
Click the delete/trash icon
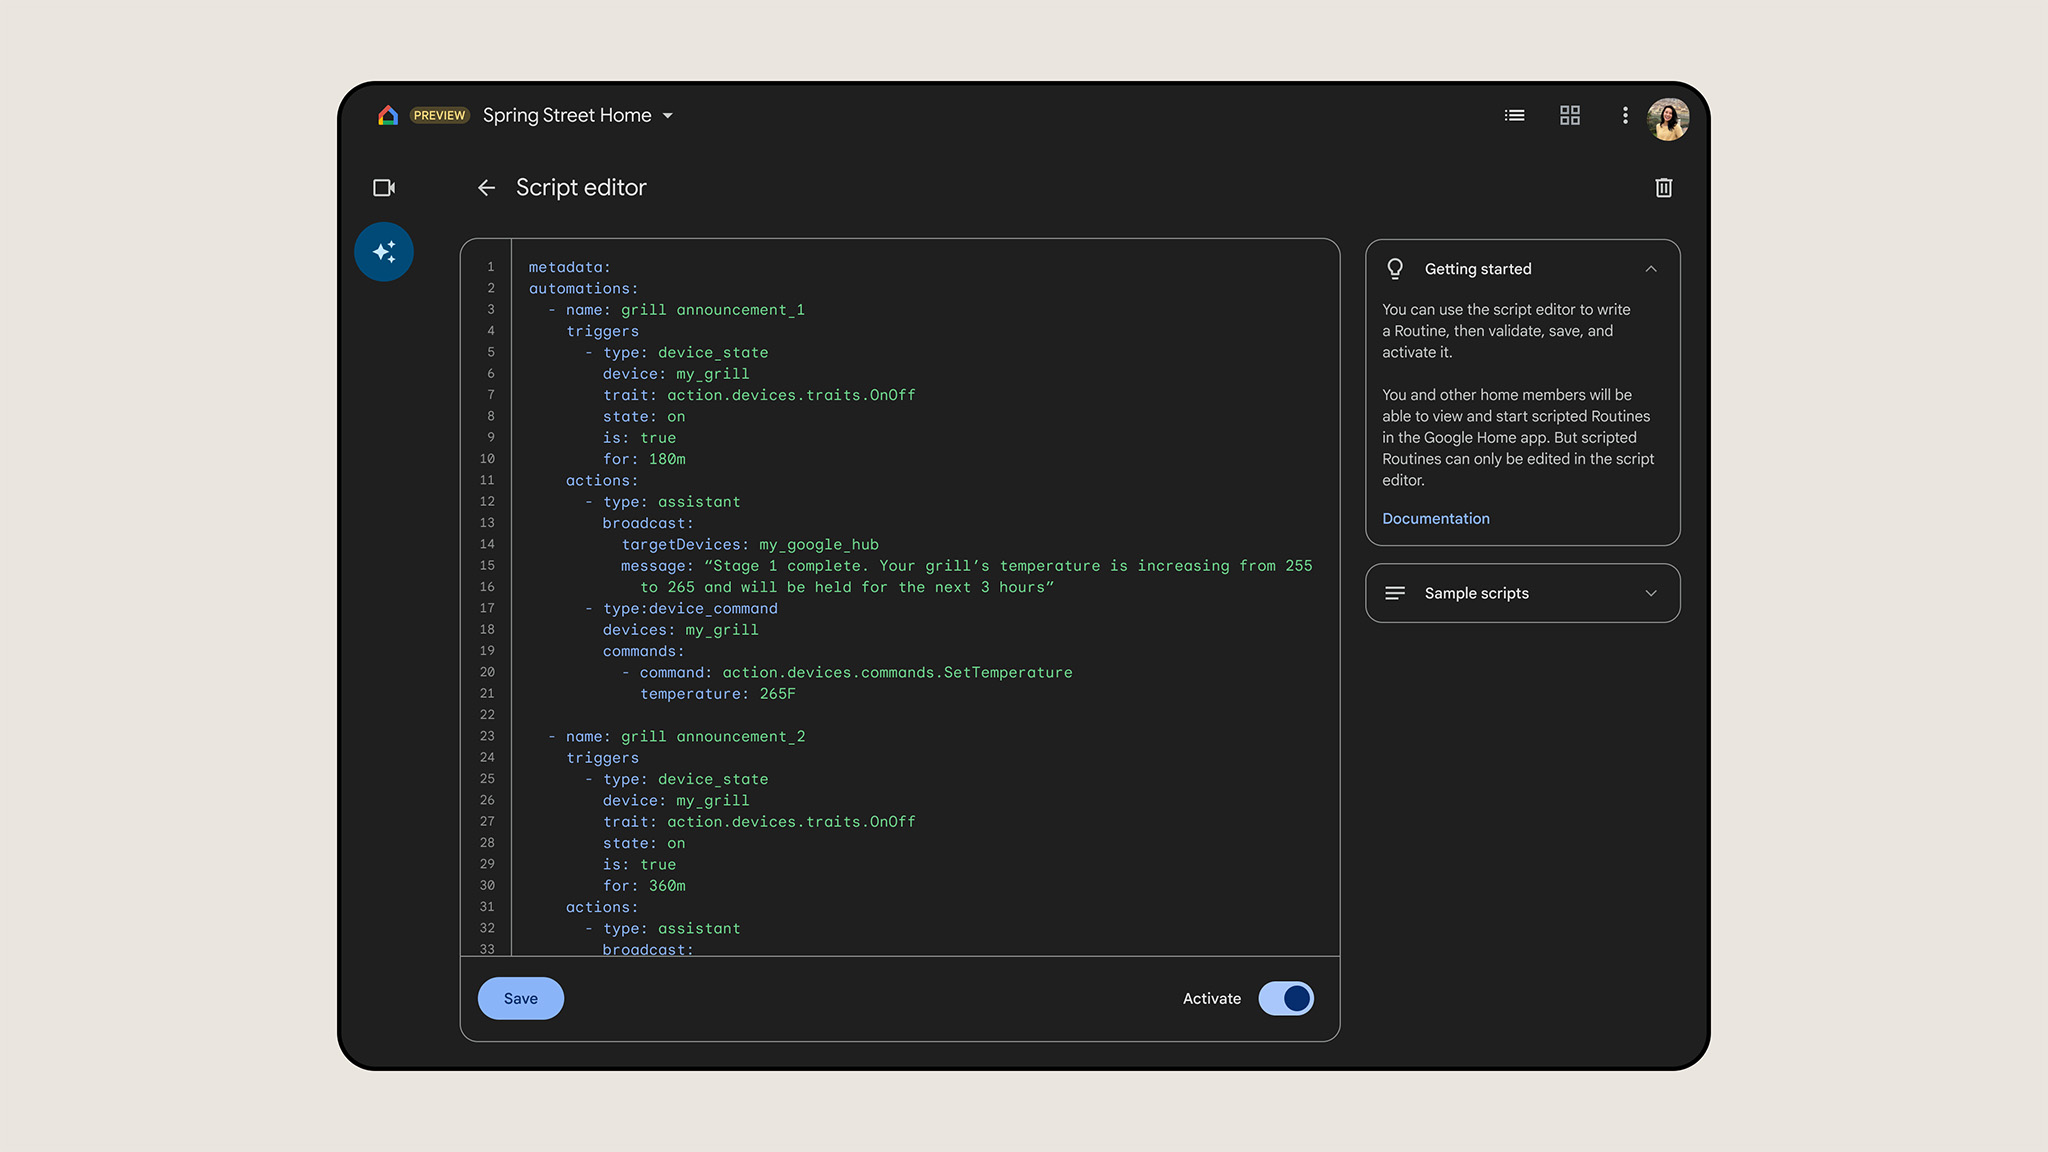point(1663,187)
